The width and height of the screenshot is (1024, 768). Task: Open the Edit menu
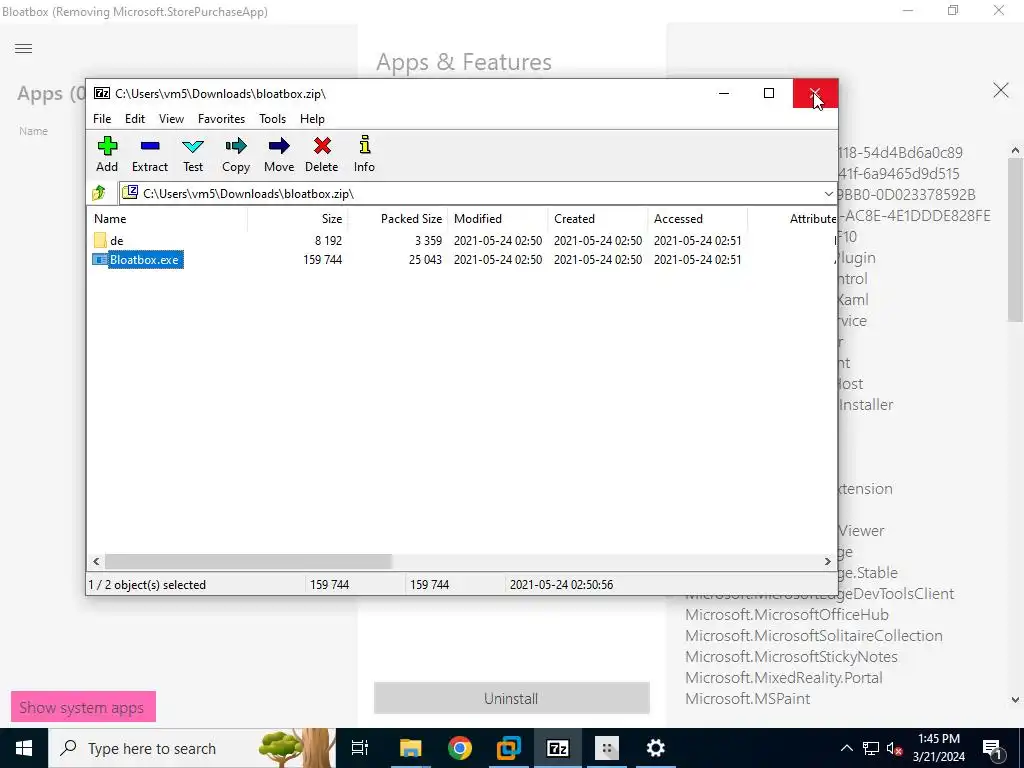135,118
